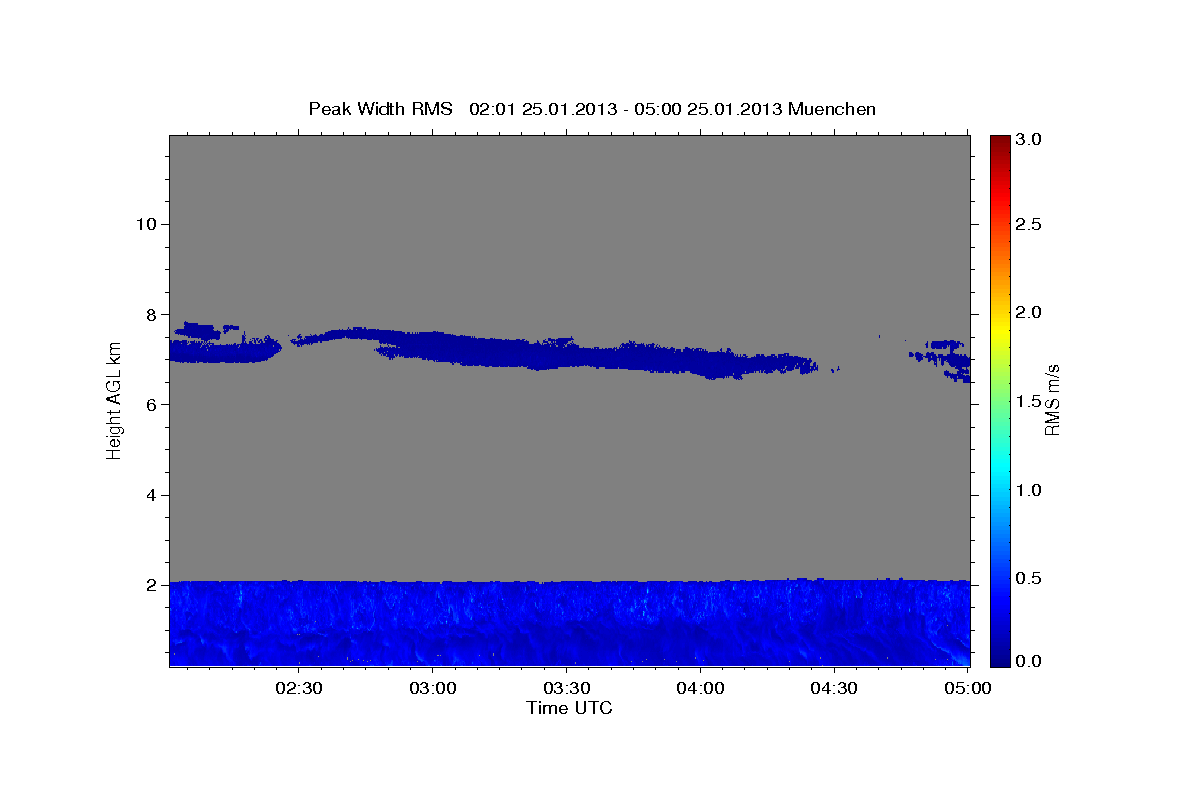Click the colorbar value "3.0"

point(1029,140)
